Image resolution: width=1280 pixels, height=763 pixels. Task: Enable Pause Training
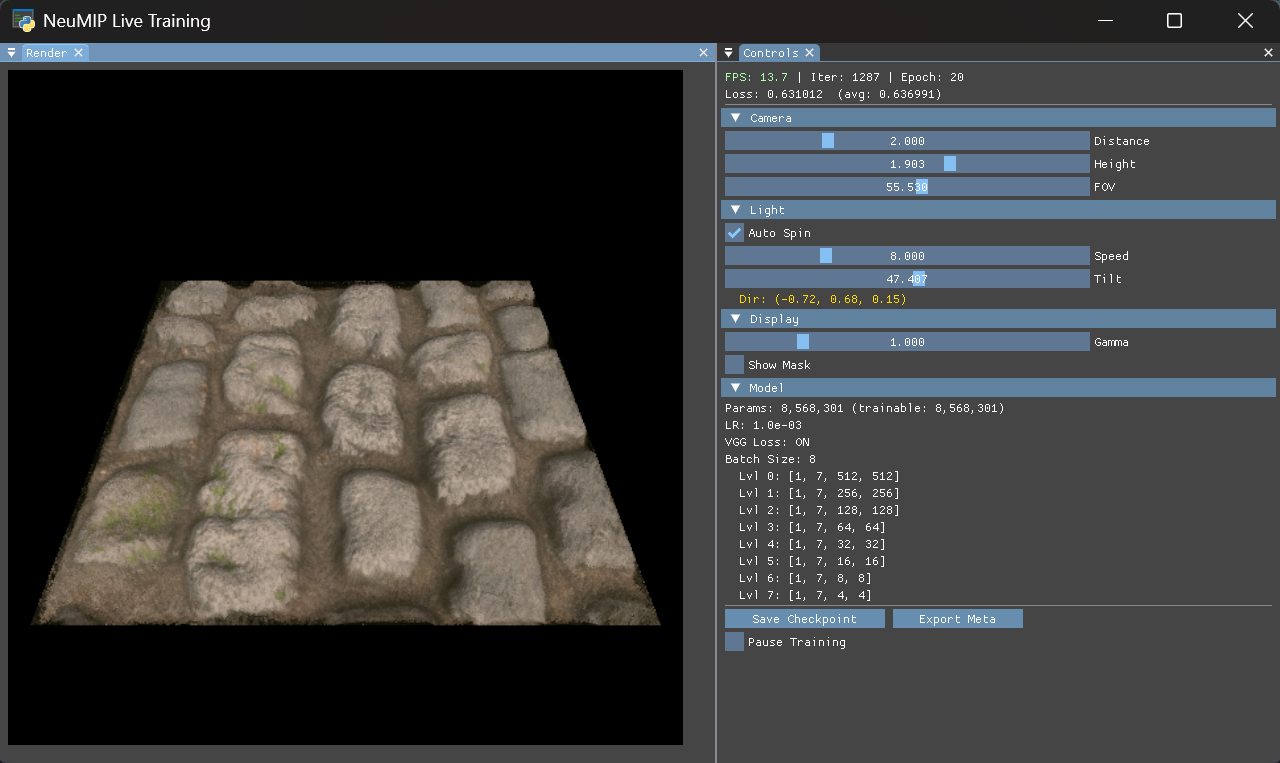(x=733, y=641)
